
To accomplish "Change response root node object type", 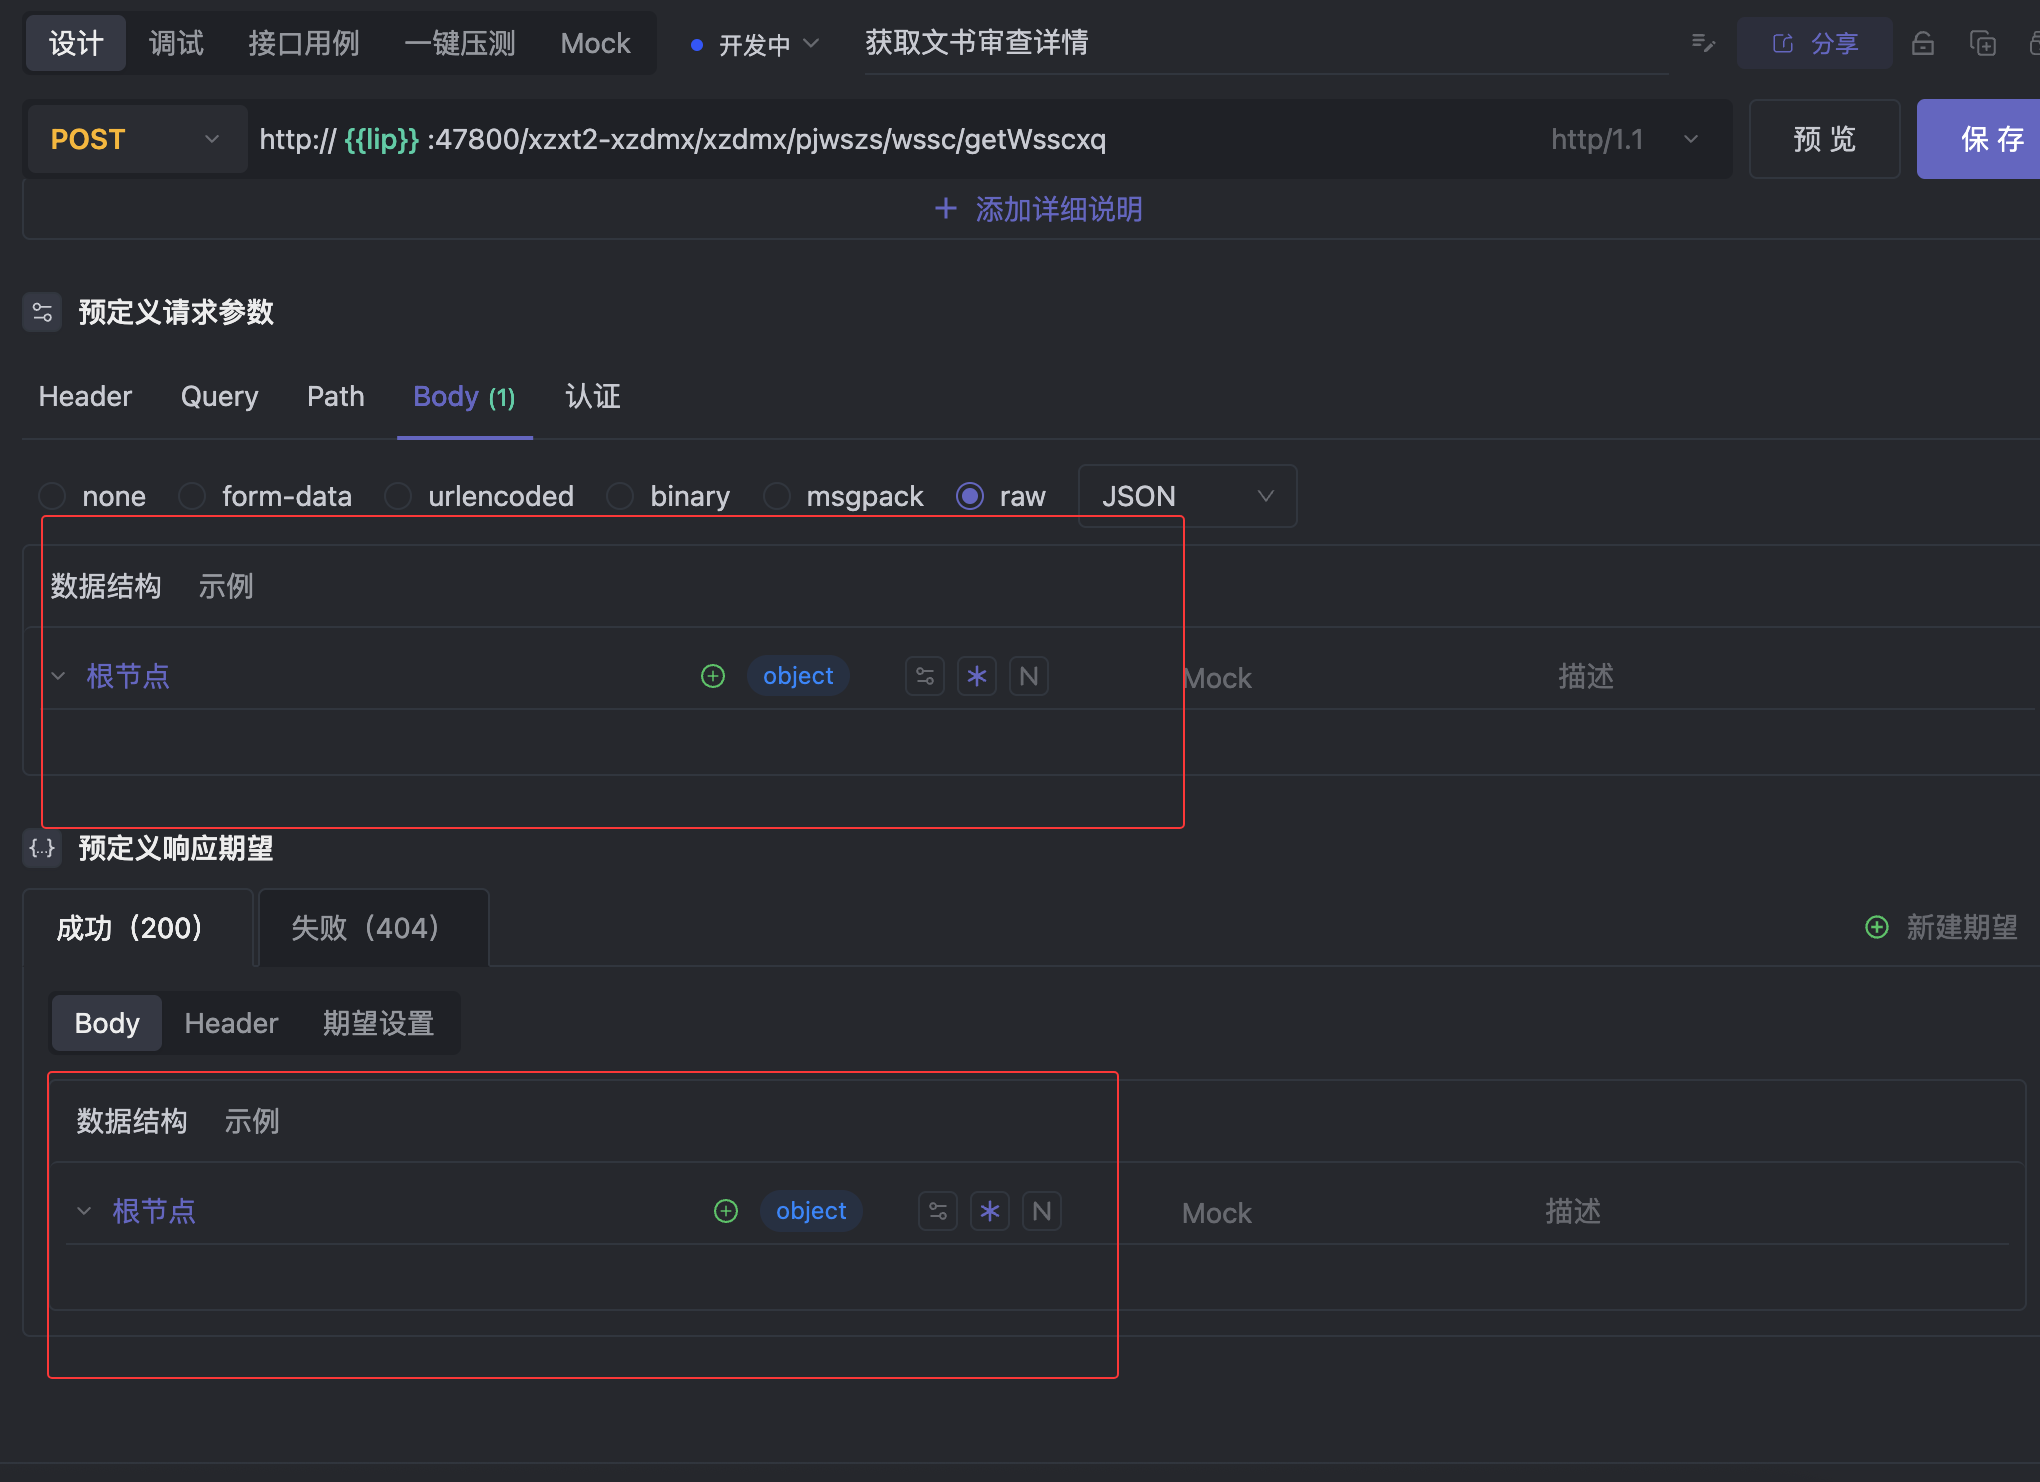I will tap(811, 1211).
